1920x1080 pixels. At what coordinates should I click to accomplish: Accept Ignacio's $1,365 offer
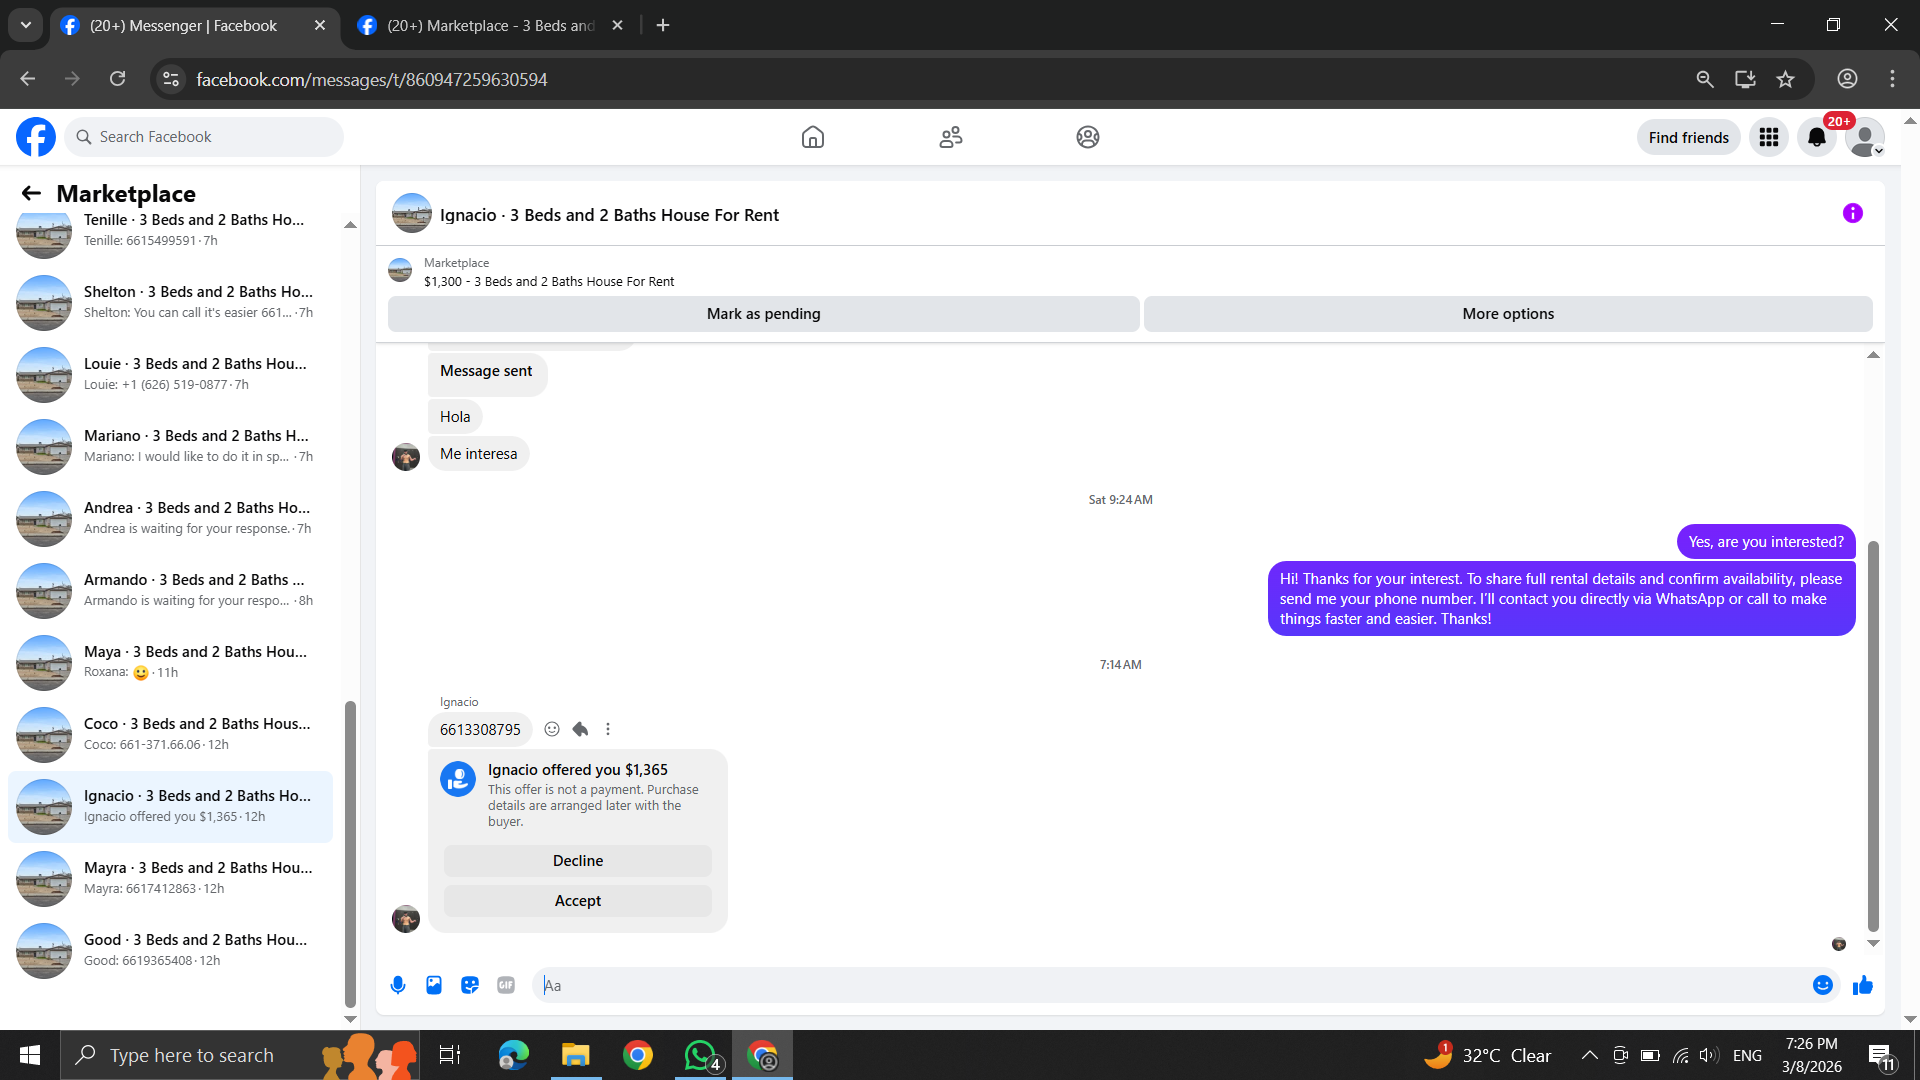click(577, 901)
